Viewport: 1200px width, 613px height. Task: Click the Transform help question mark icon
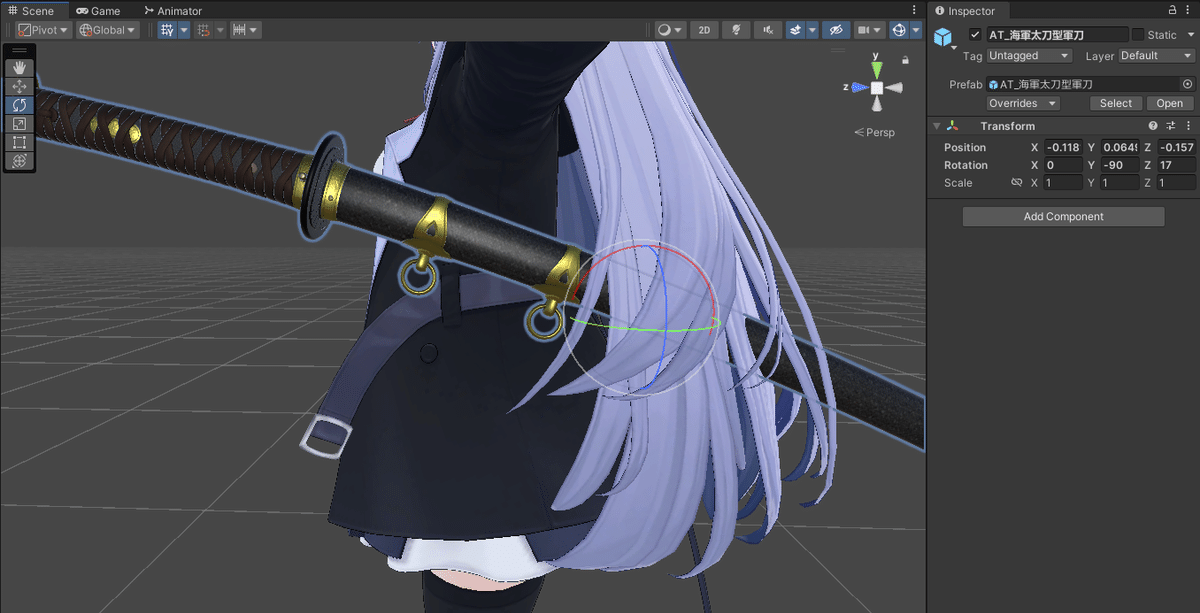point(1152,125)
